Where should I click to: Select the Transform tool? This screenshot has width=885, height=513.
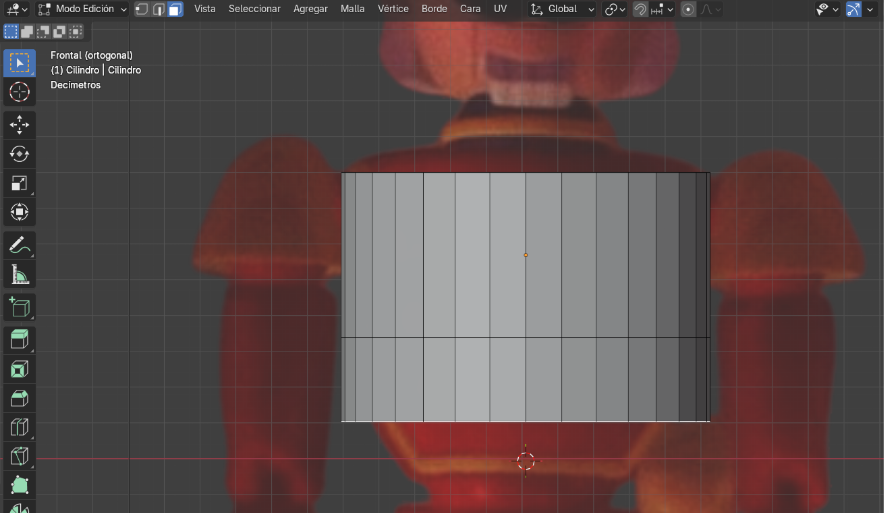click(x=19, y=212)
